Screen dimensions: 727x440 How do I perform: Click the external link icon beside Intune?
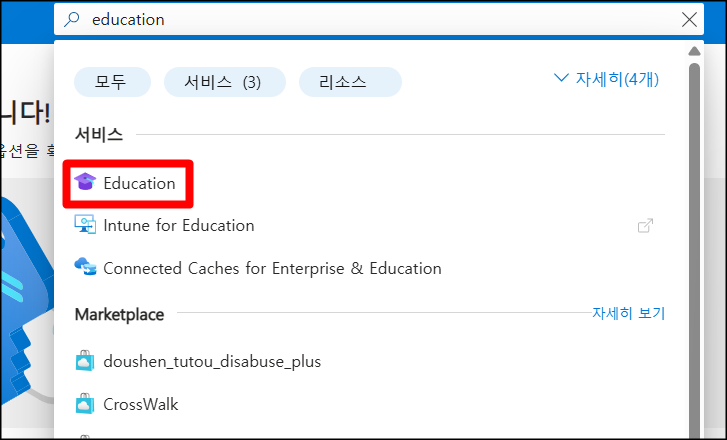(645, 226)
